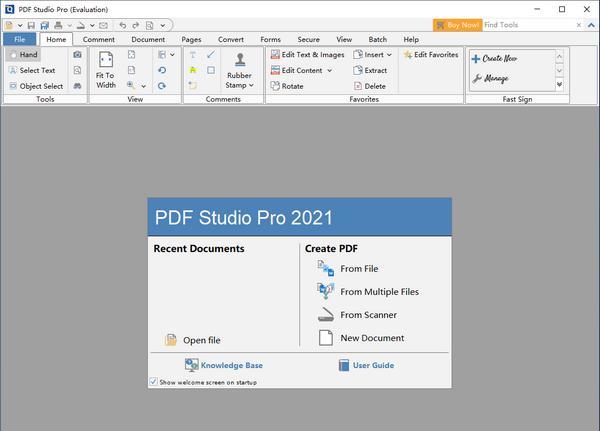The image size is (600, 431).
Task: Create PDF From Scanner
Action: (x=357, y=315)
